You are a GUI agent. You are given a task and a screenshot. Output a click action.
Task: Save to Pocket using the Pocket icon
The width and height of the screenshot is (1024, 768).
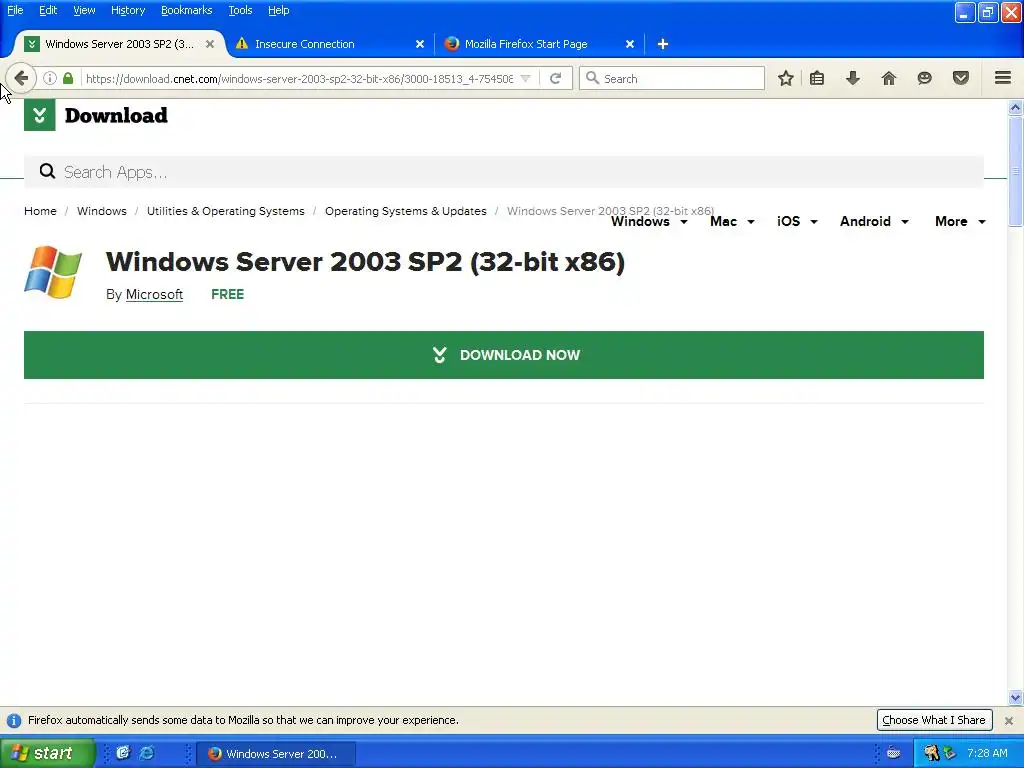[961, 78]
